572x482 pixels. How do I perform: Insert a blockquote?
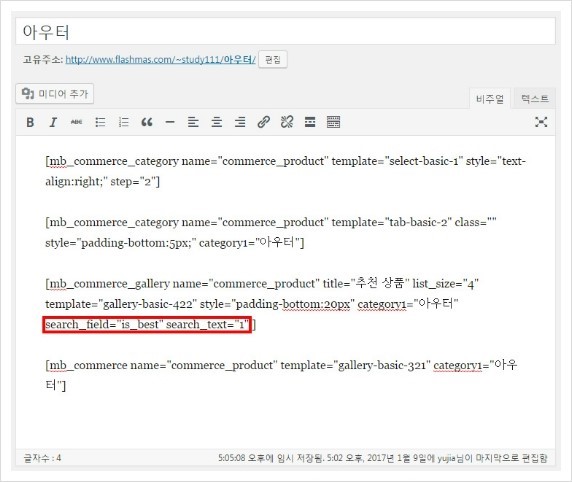tap(147, 122)
